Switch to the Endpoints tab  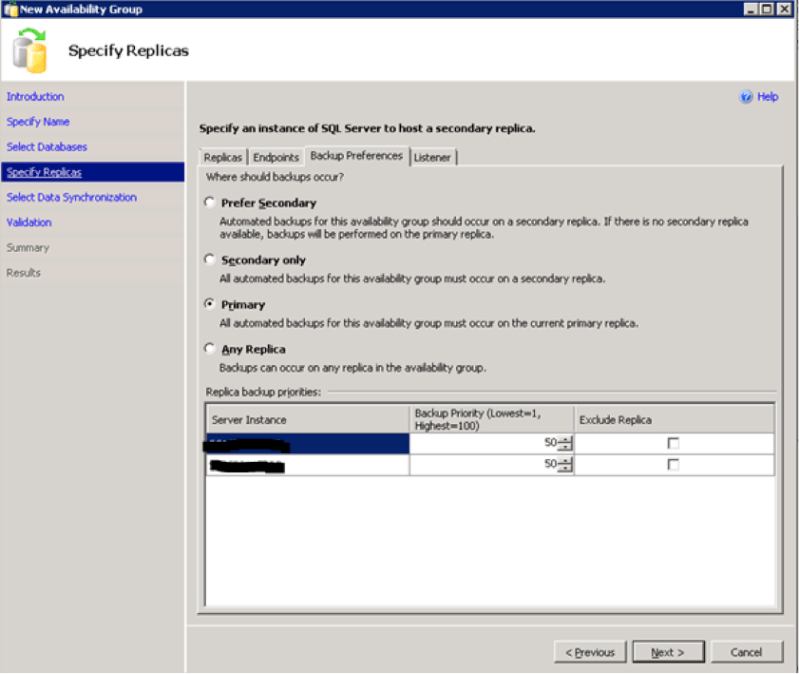276,157
